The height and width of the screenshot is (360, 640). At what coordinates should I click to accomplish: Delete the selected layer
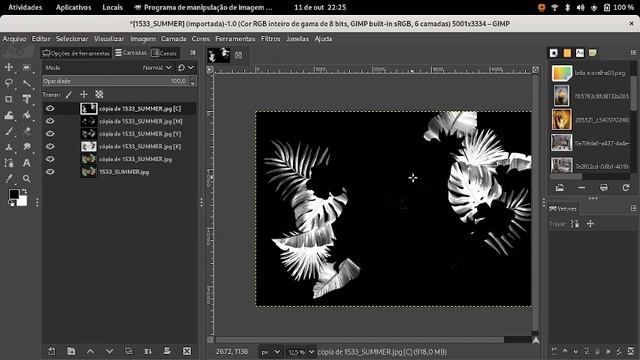coord(187,351)
